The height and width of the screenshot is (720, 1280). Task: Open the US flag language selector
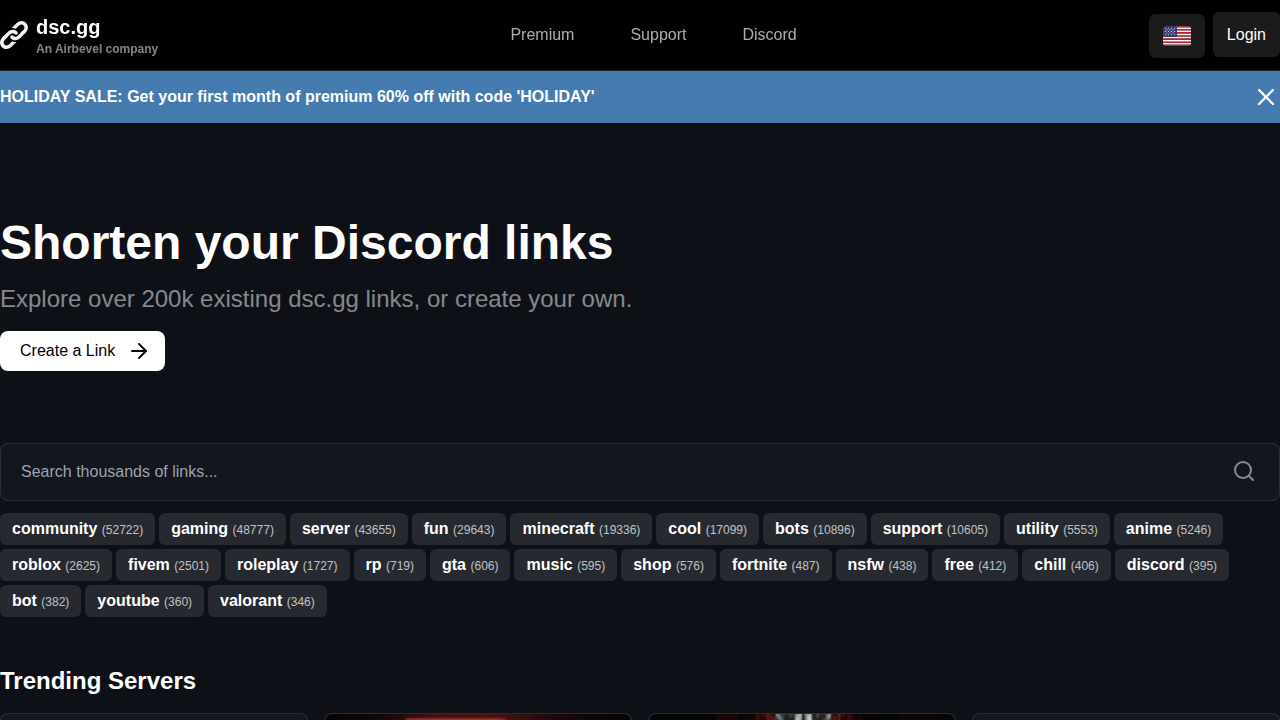(x=1176, y=36)
